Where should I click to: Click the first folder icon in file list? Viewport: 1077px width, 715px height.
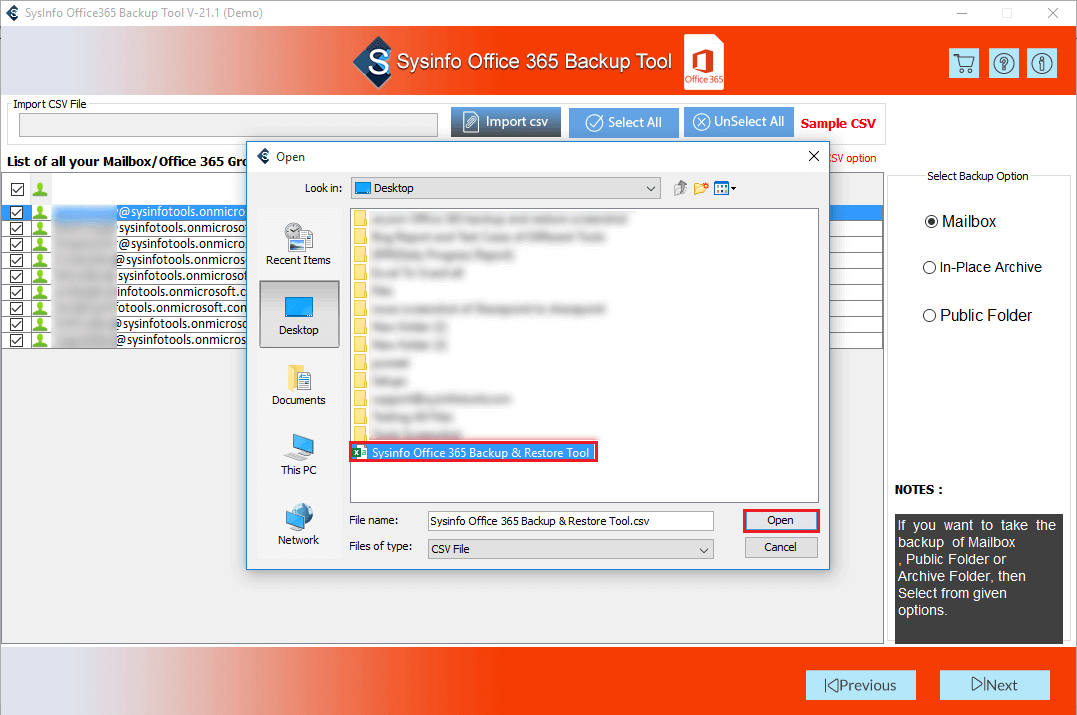[360, 218]
